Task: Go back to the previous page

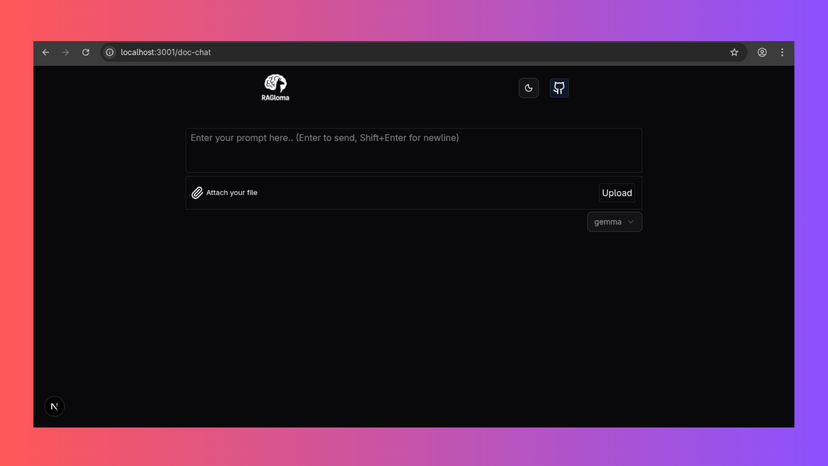Action: tap(46, 52)
